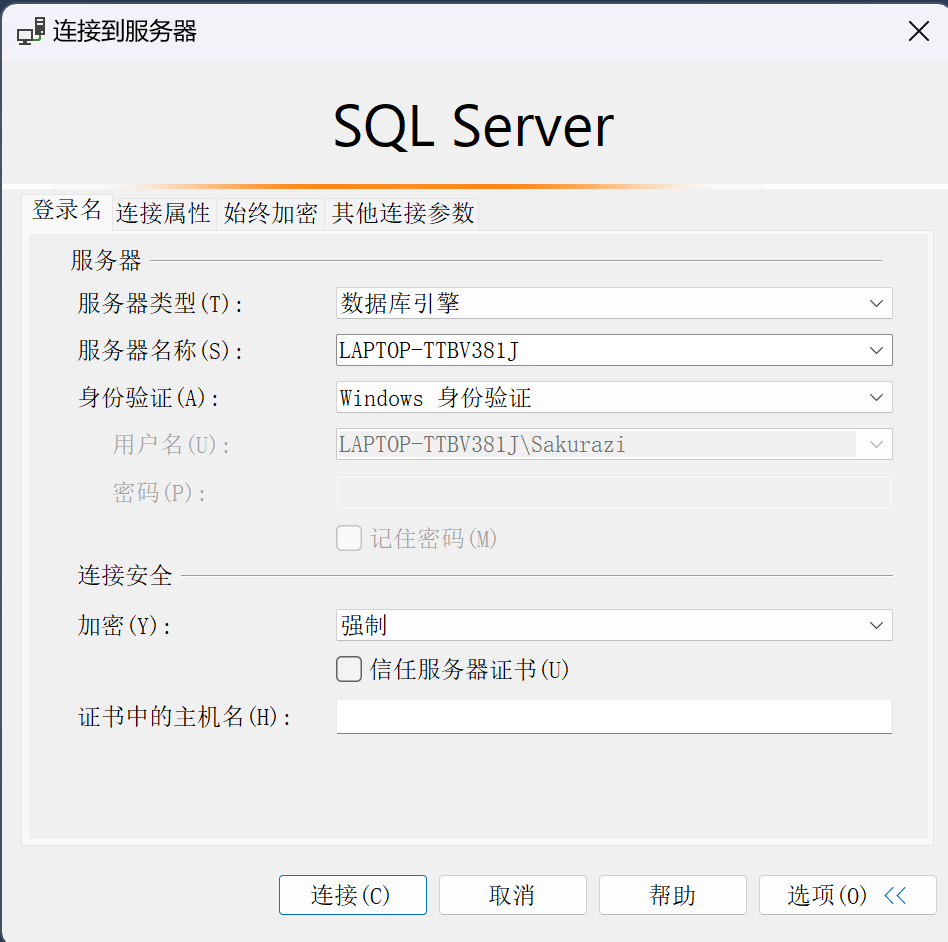Go to the 登录名 tab
Viewport: 948px width, 942px height.
click(x=66, y=213)
